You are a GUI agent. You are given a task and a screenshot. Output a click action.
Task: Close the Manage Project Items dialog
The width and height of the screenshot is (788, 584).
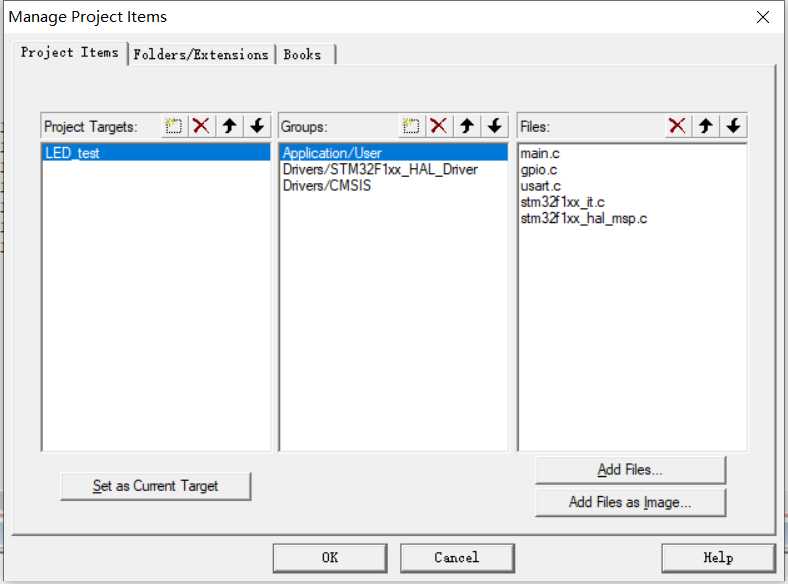[762, 17]
